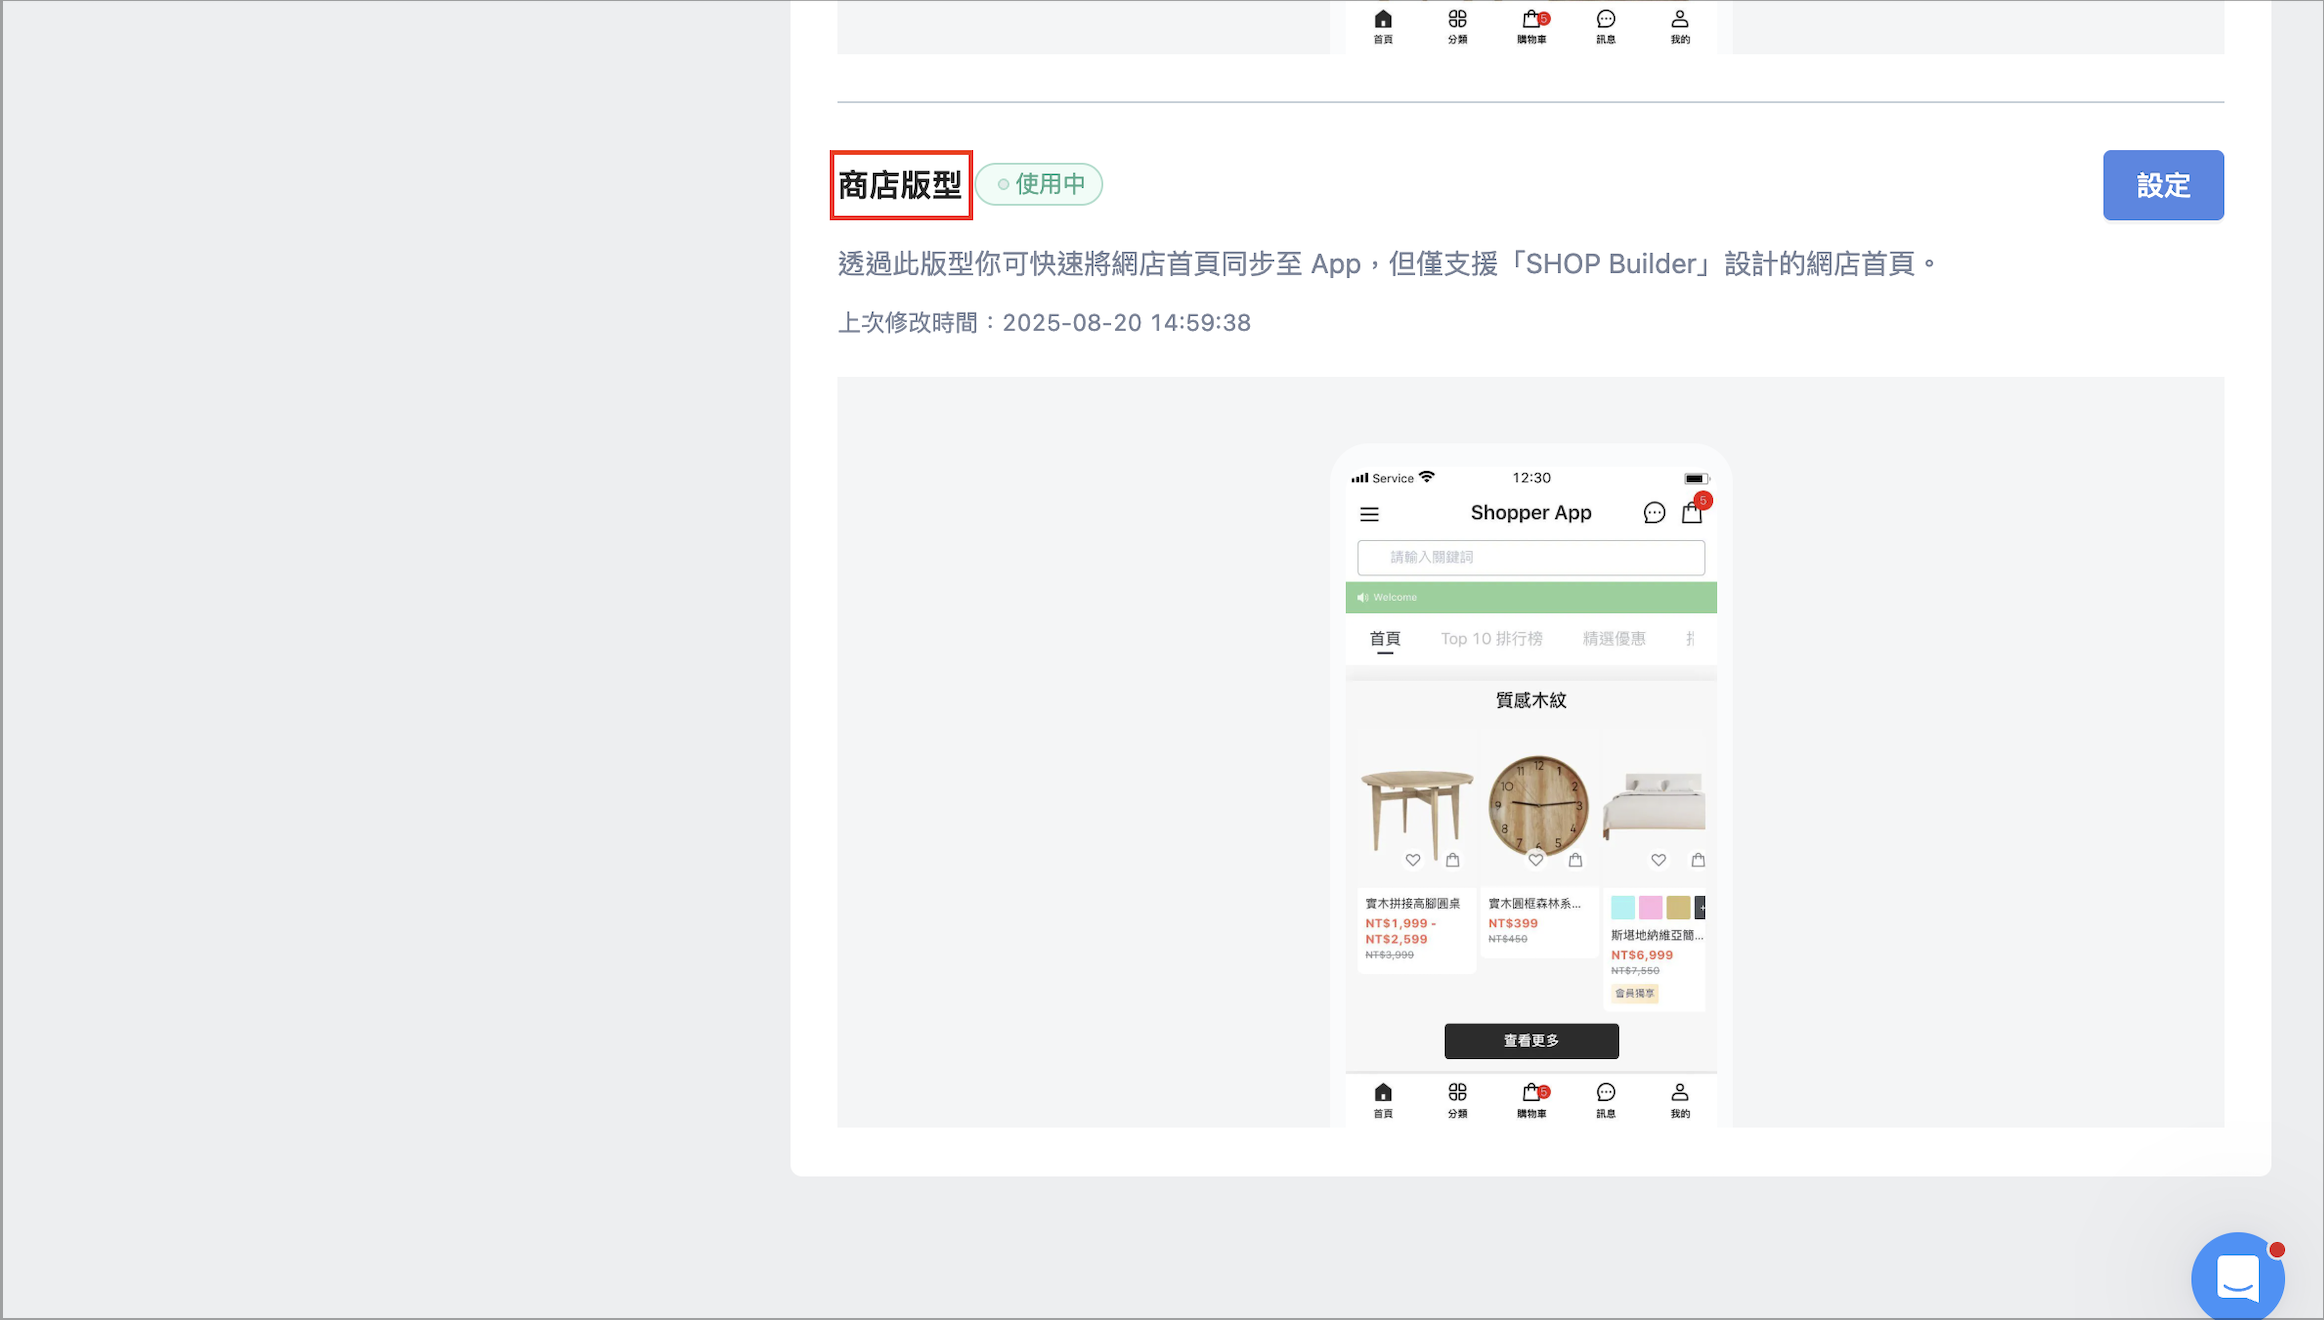The image size is (2324, 1320).
Task: Favorite the bed product with heart icon
Action: (1658, 860)
